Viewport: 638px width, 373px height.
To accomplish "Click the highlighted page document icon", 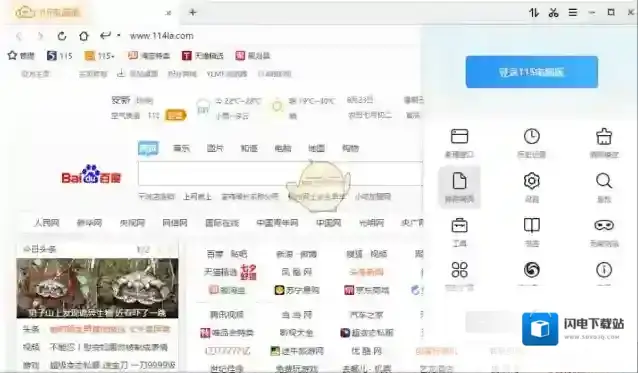I will [459, 187].
